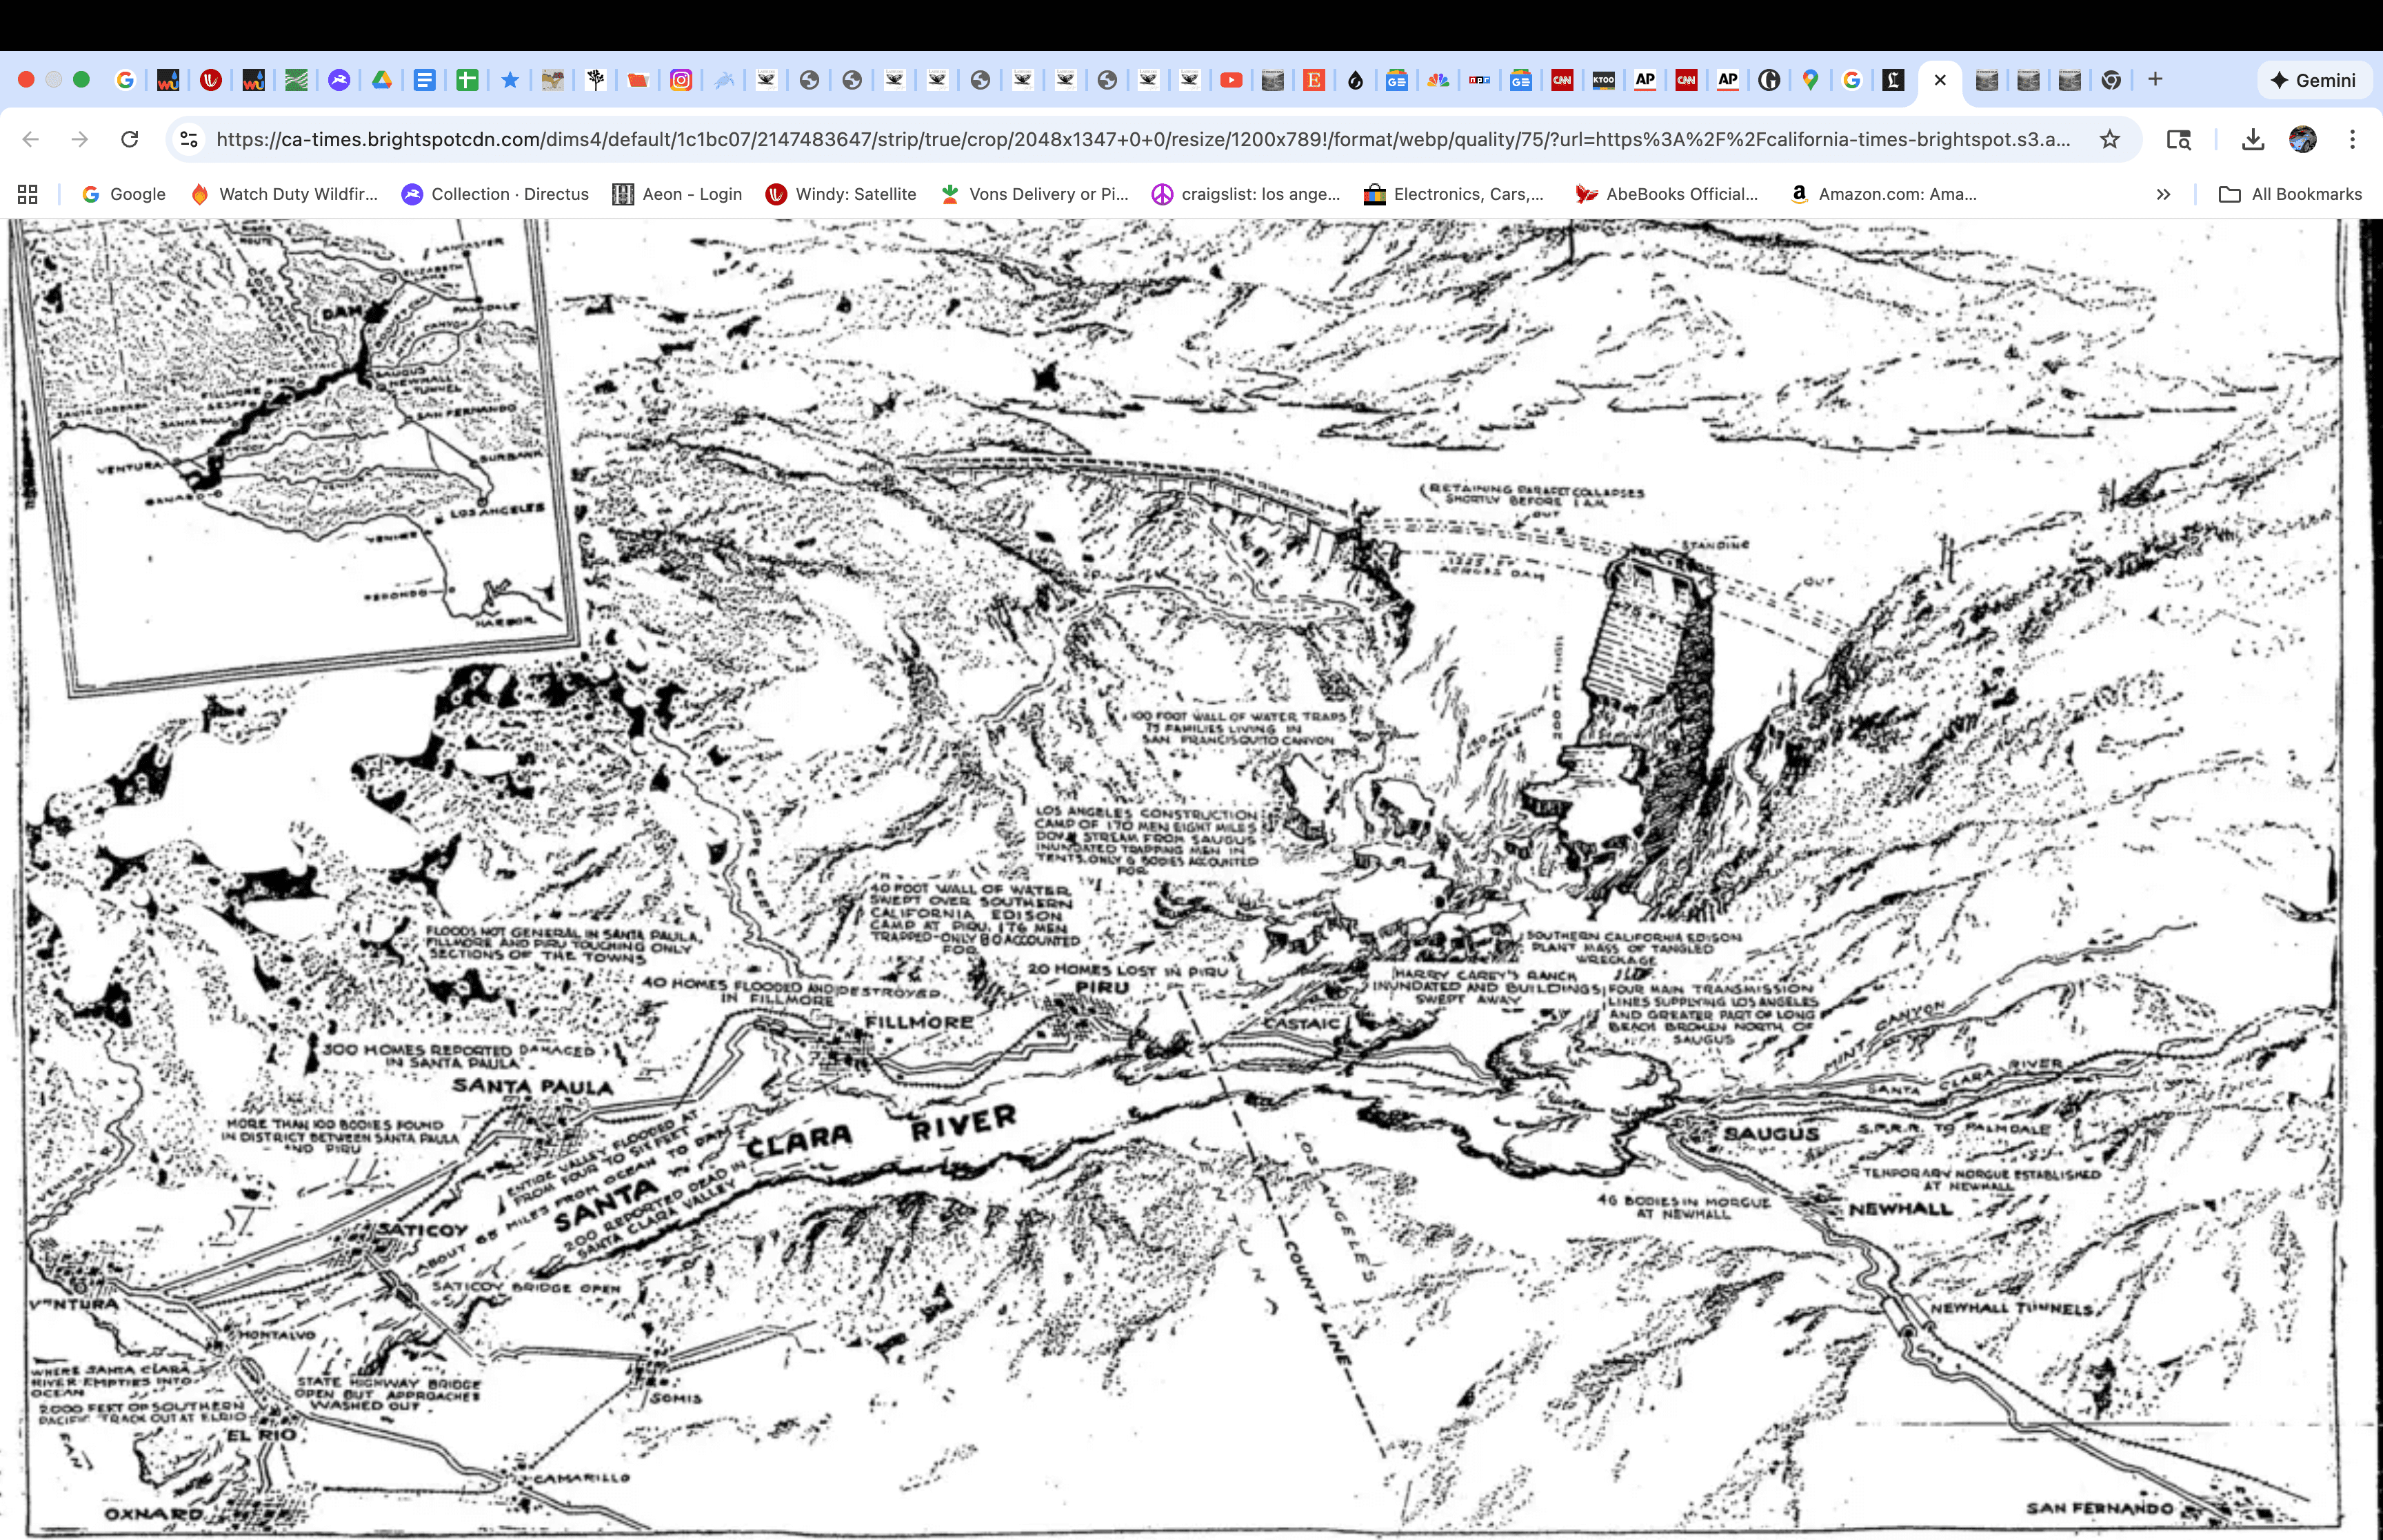The height and width of the screenshot is (1540, 2383).
Task: Switch to the Google Drive tab
Action: tap(382, 80)
